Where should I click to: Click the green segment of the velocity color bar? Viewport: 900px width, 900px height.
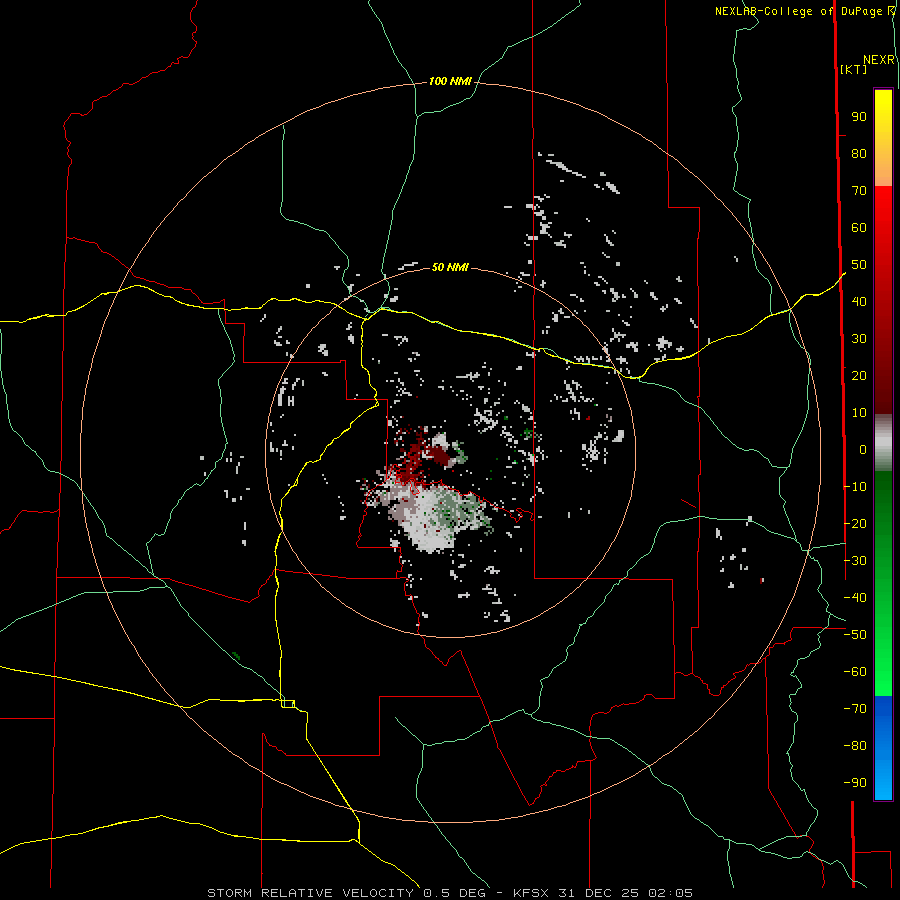pyautogui.click(x=883, y=584)
